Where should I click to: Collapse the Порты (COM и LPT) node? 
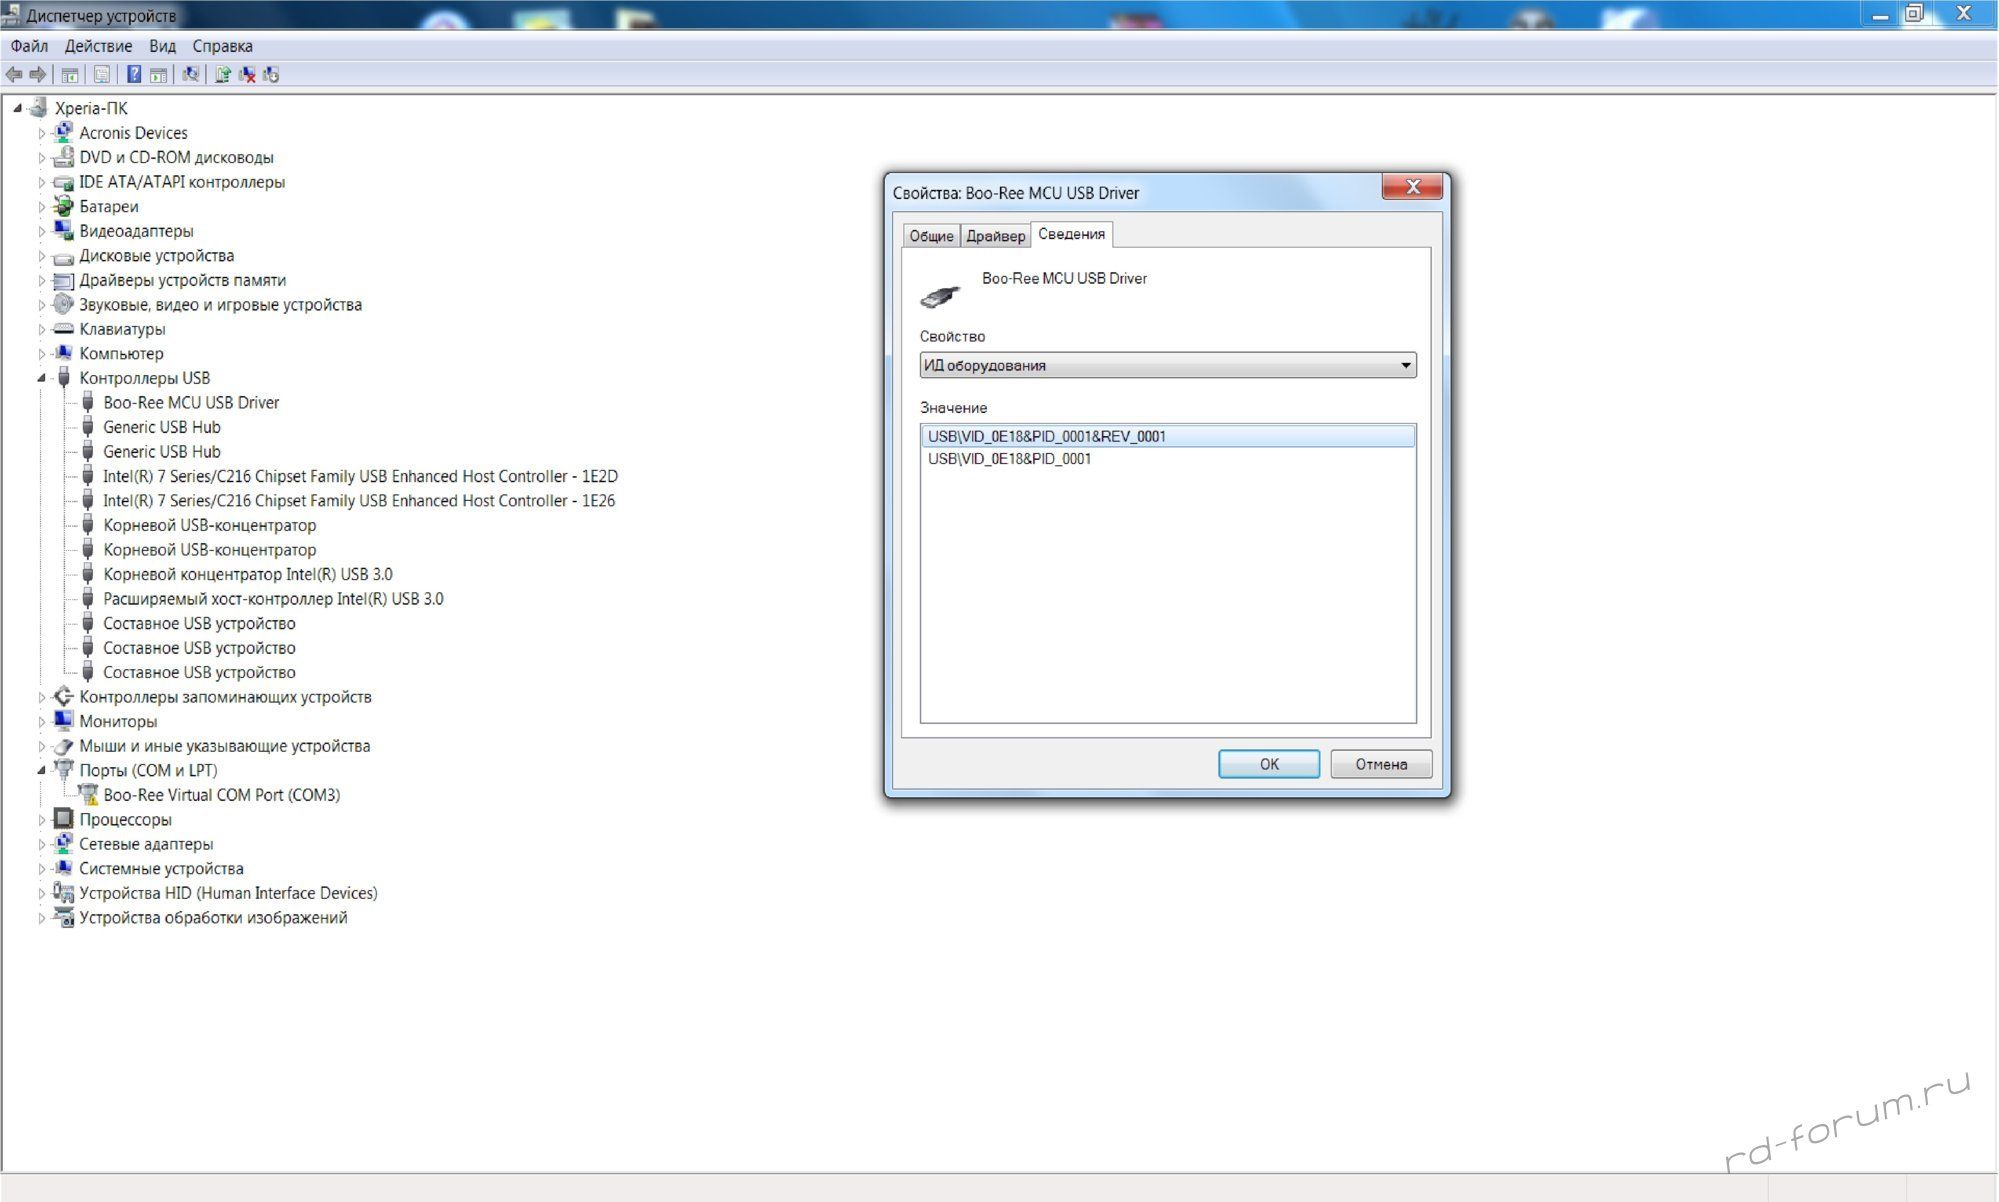click(x=42, y=770)
